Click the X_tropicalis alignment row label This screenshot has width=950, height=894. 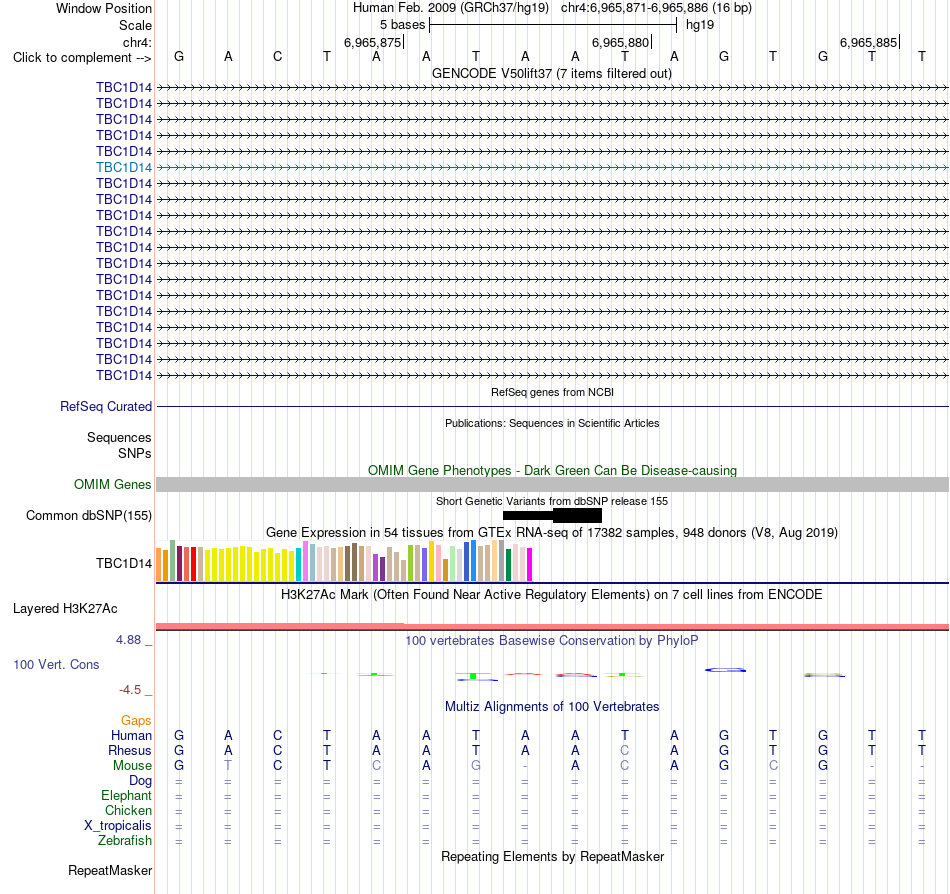(118, 826)
